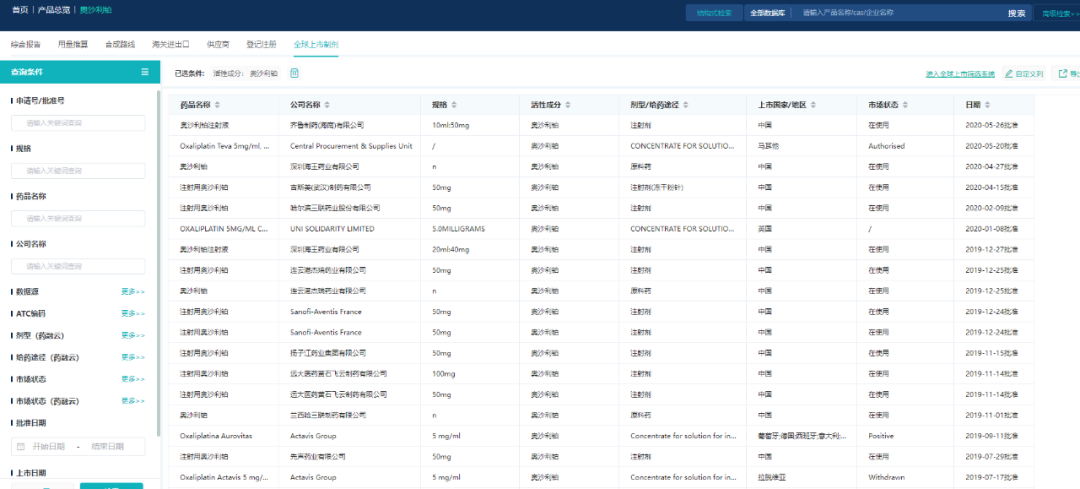This screenshot has width=1080, height=489.
Task: Click the 自定义列 pencil button
Action: [1023, 74]
